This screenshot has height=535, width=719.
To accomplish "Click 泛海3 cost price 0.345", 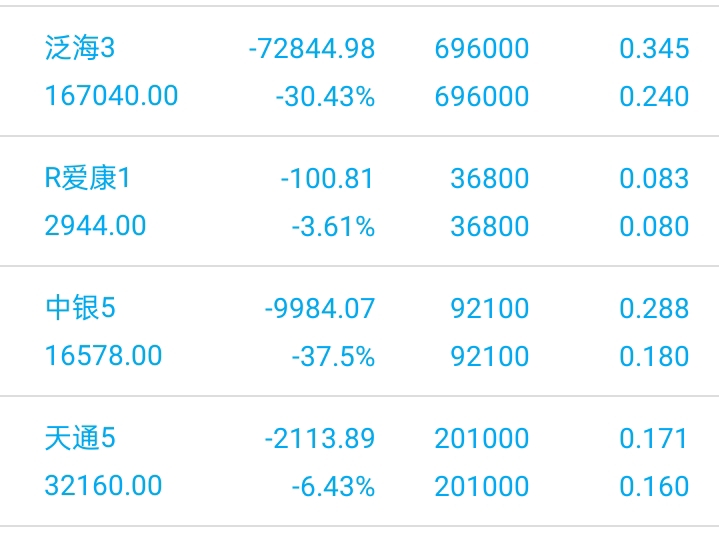I will click(x=654, y=49).
